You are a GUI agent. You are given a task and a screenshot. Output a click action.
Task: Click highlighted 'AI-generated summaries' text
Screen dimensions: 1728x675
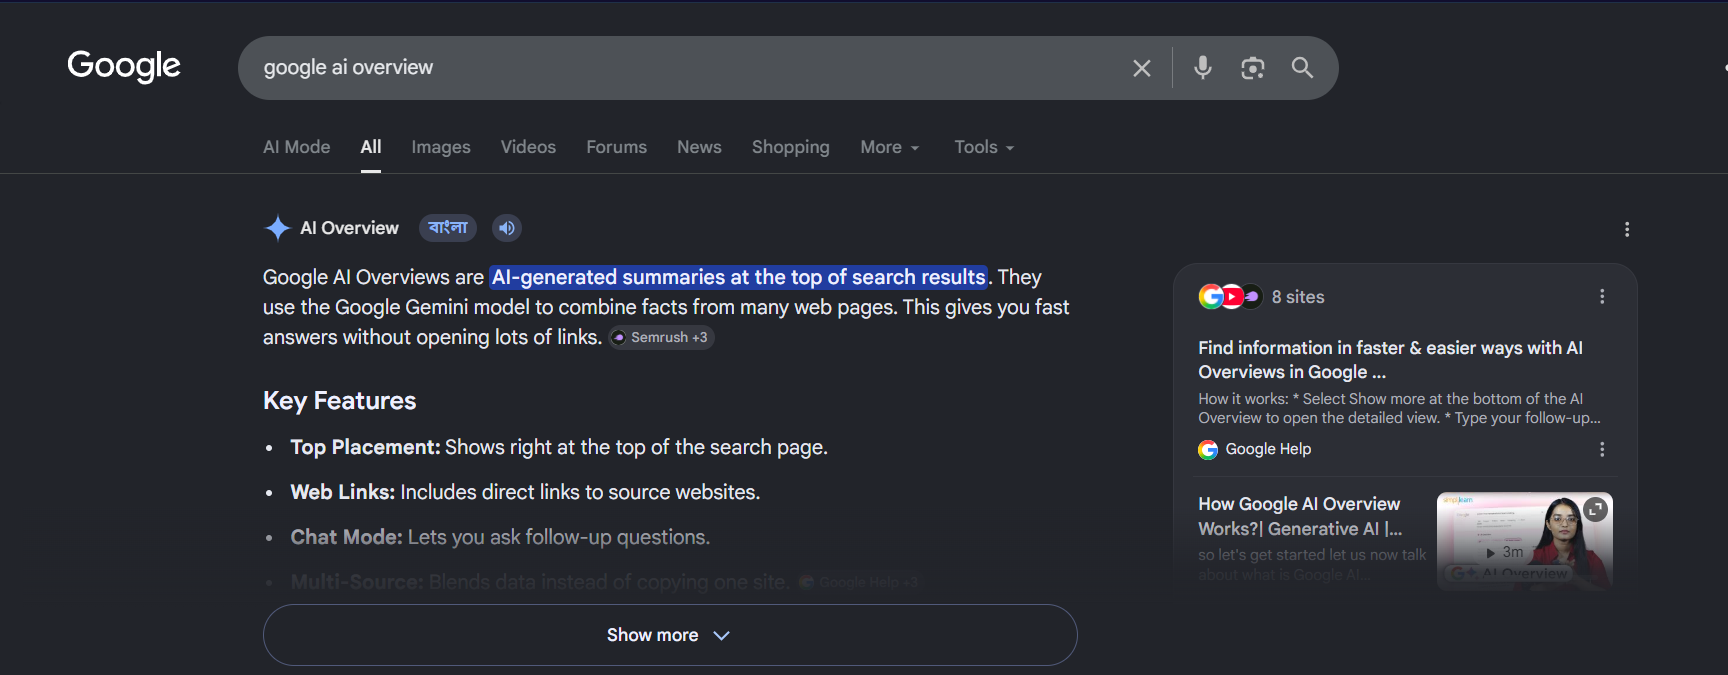click(739, 277)
